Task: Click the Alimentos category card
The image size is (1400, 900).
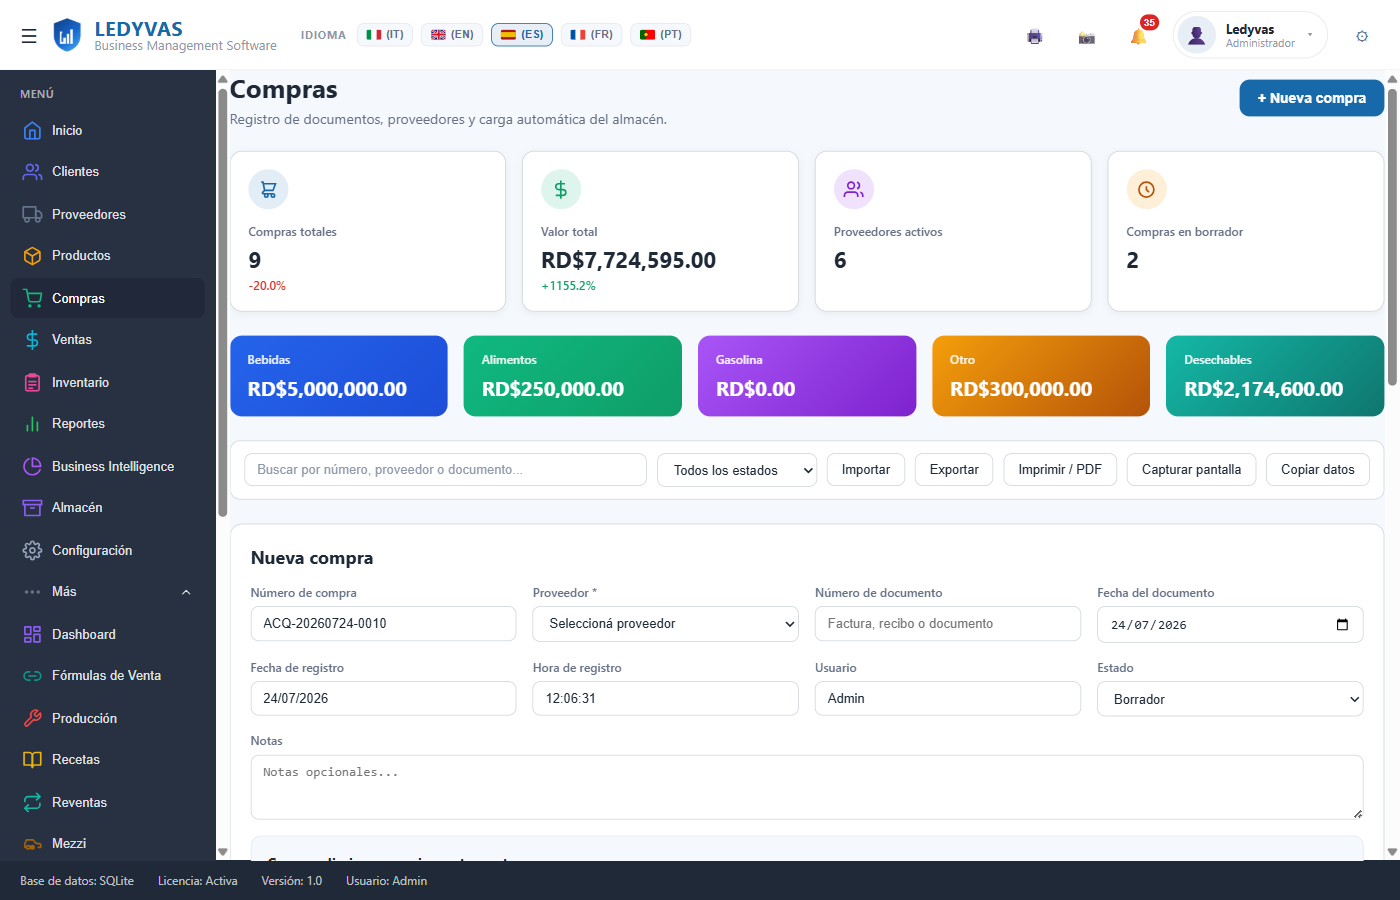Action: tap(573, 376)
